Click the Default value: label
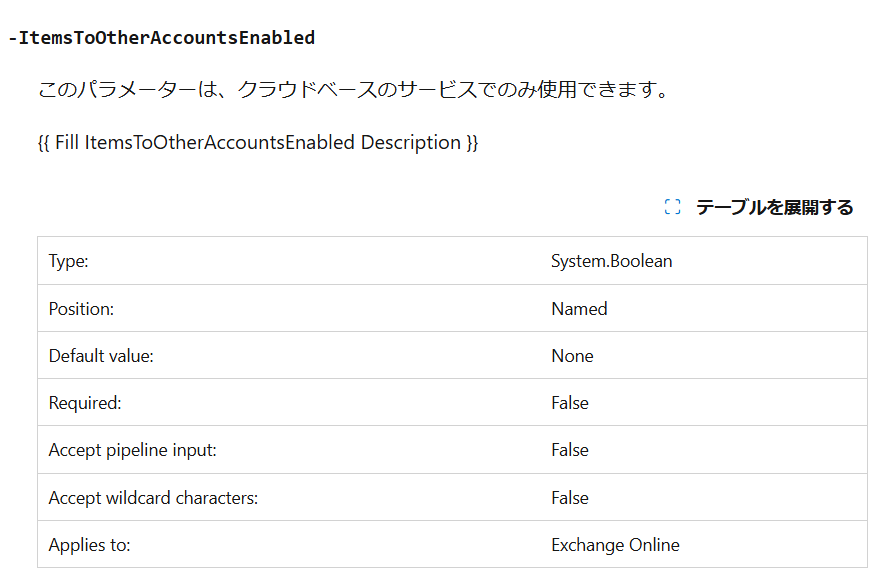Image resolution: width=884 pixels, height=587 pixels. 101,356
